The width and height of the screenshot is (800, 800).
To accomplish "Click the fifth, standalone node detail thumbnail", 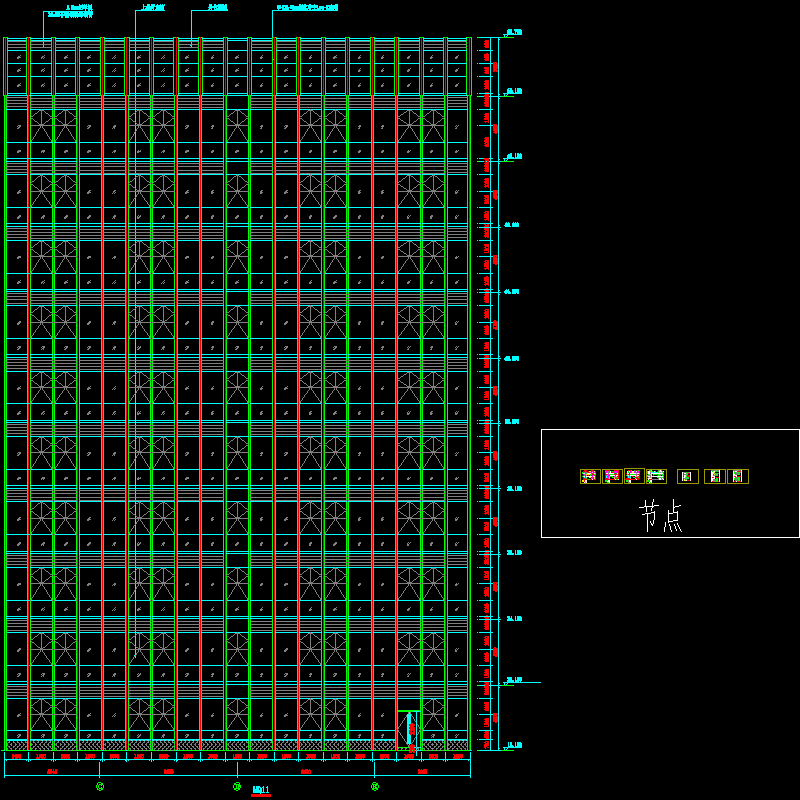I will (x=687, y=476).
